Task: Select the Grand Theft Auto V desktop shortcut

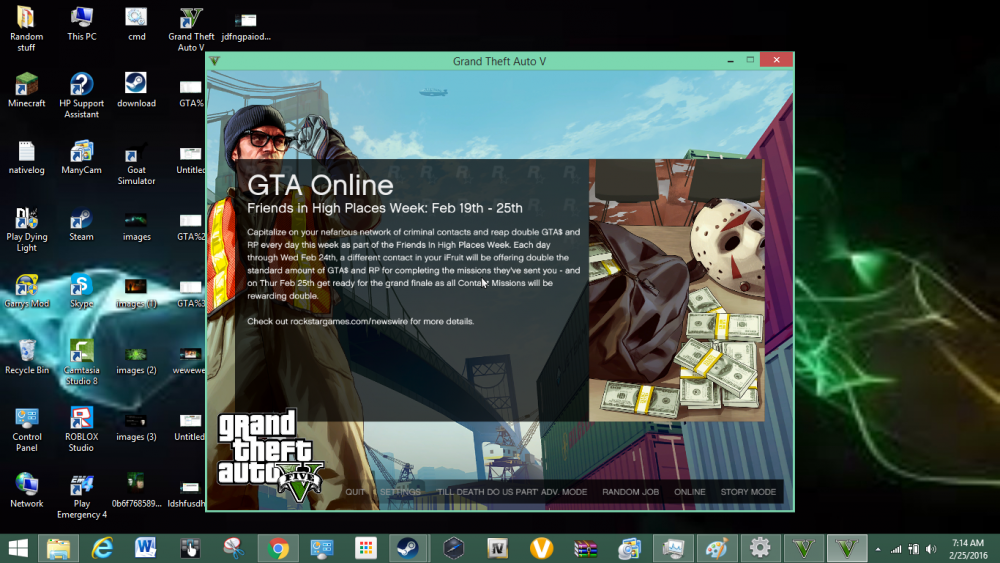Action: (191, 29)
